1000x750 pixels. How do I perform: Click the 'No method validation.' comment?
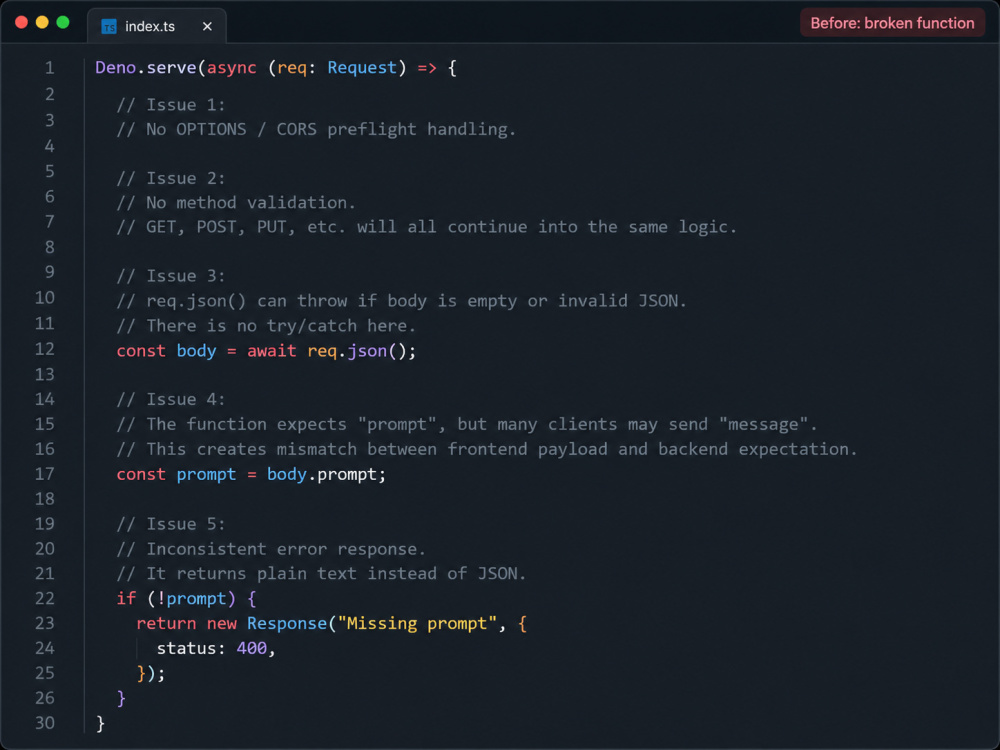point(236,203)
